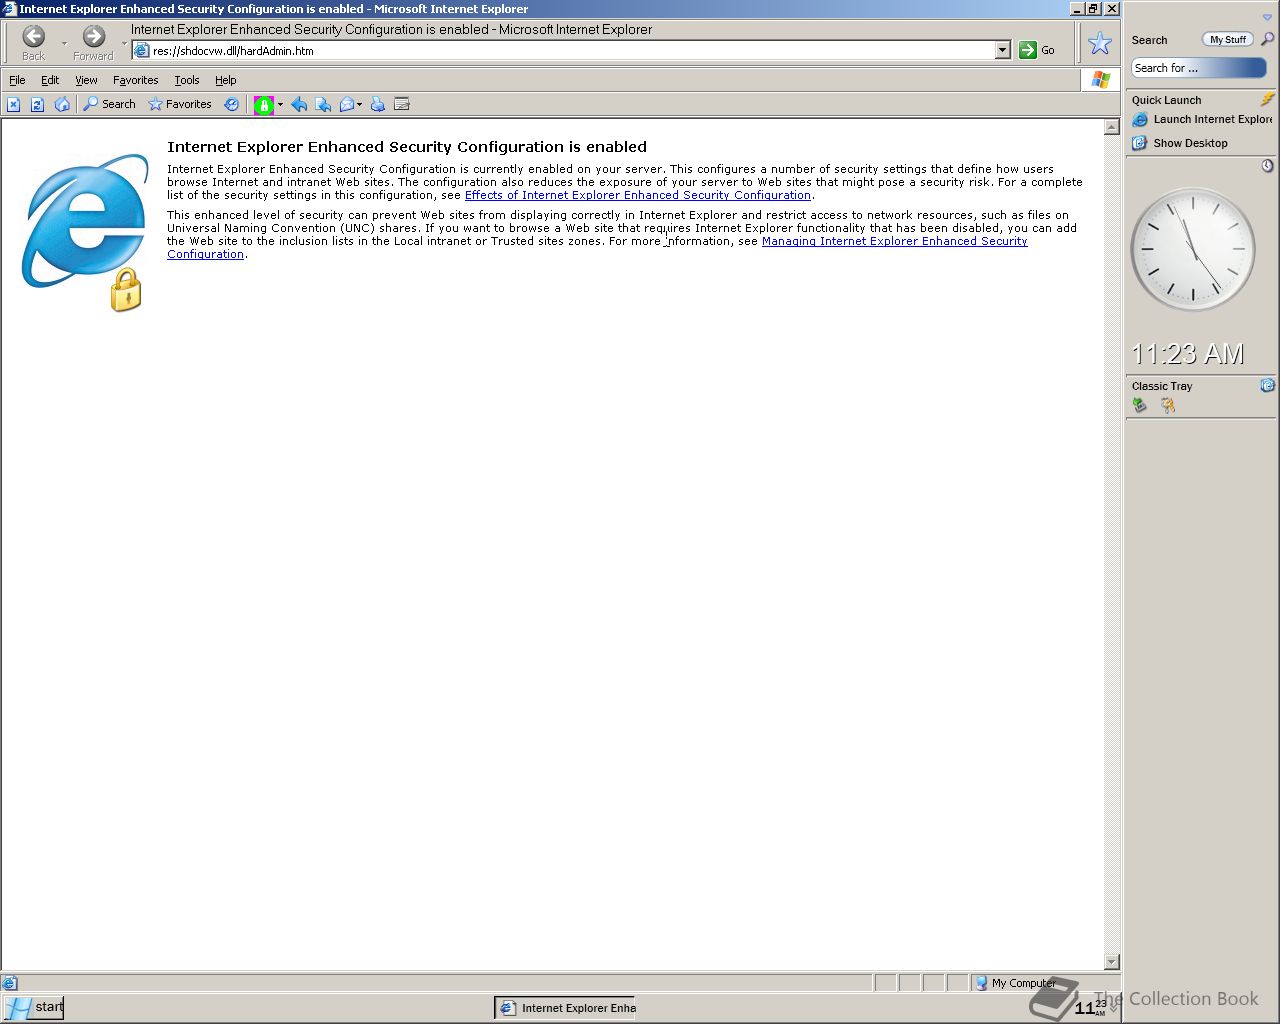Click the Print icon in the toolbar
The image size is (1280, 1024).
378,104
